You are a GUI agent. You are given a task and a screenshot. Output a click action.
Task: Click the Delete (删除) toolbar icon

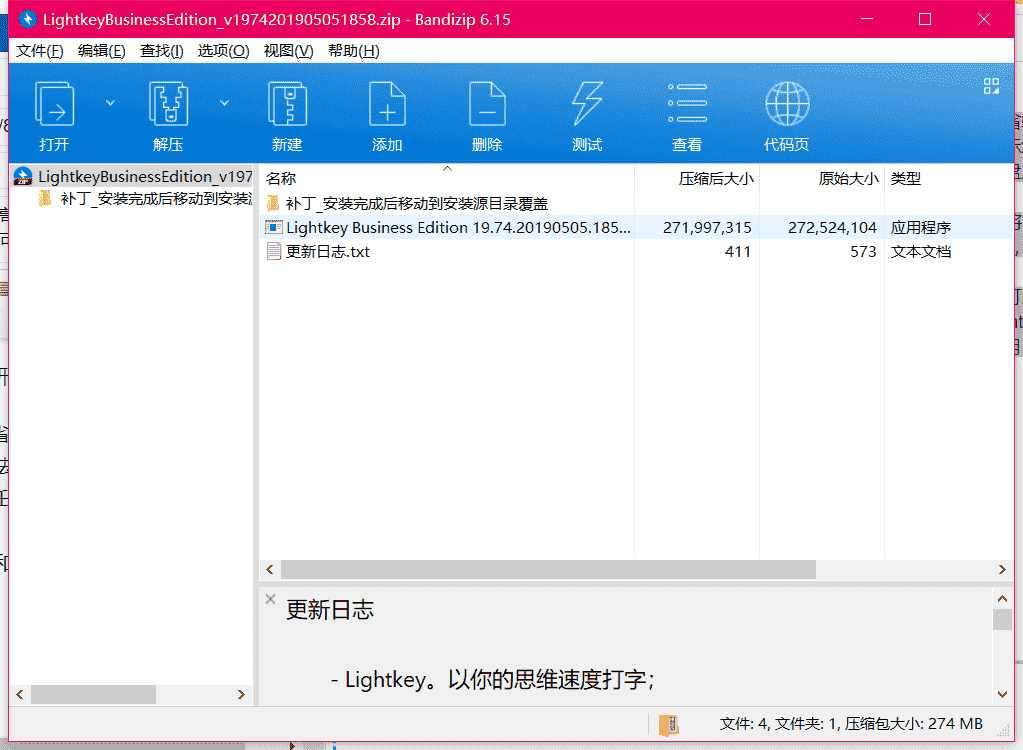487,104
